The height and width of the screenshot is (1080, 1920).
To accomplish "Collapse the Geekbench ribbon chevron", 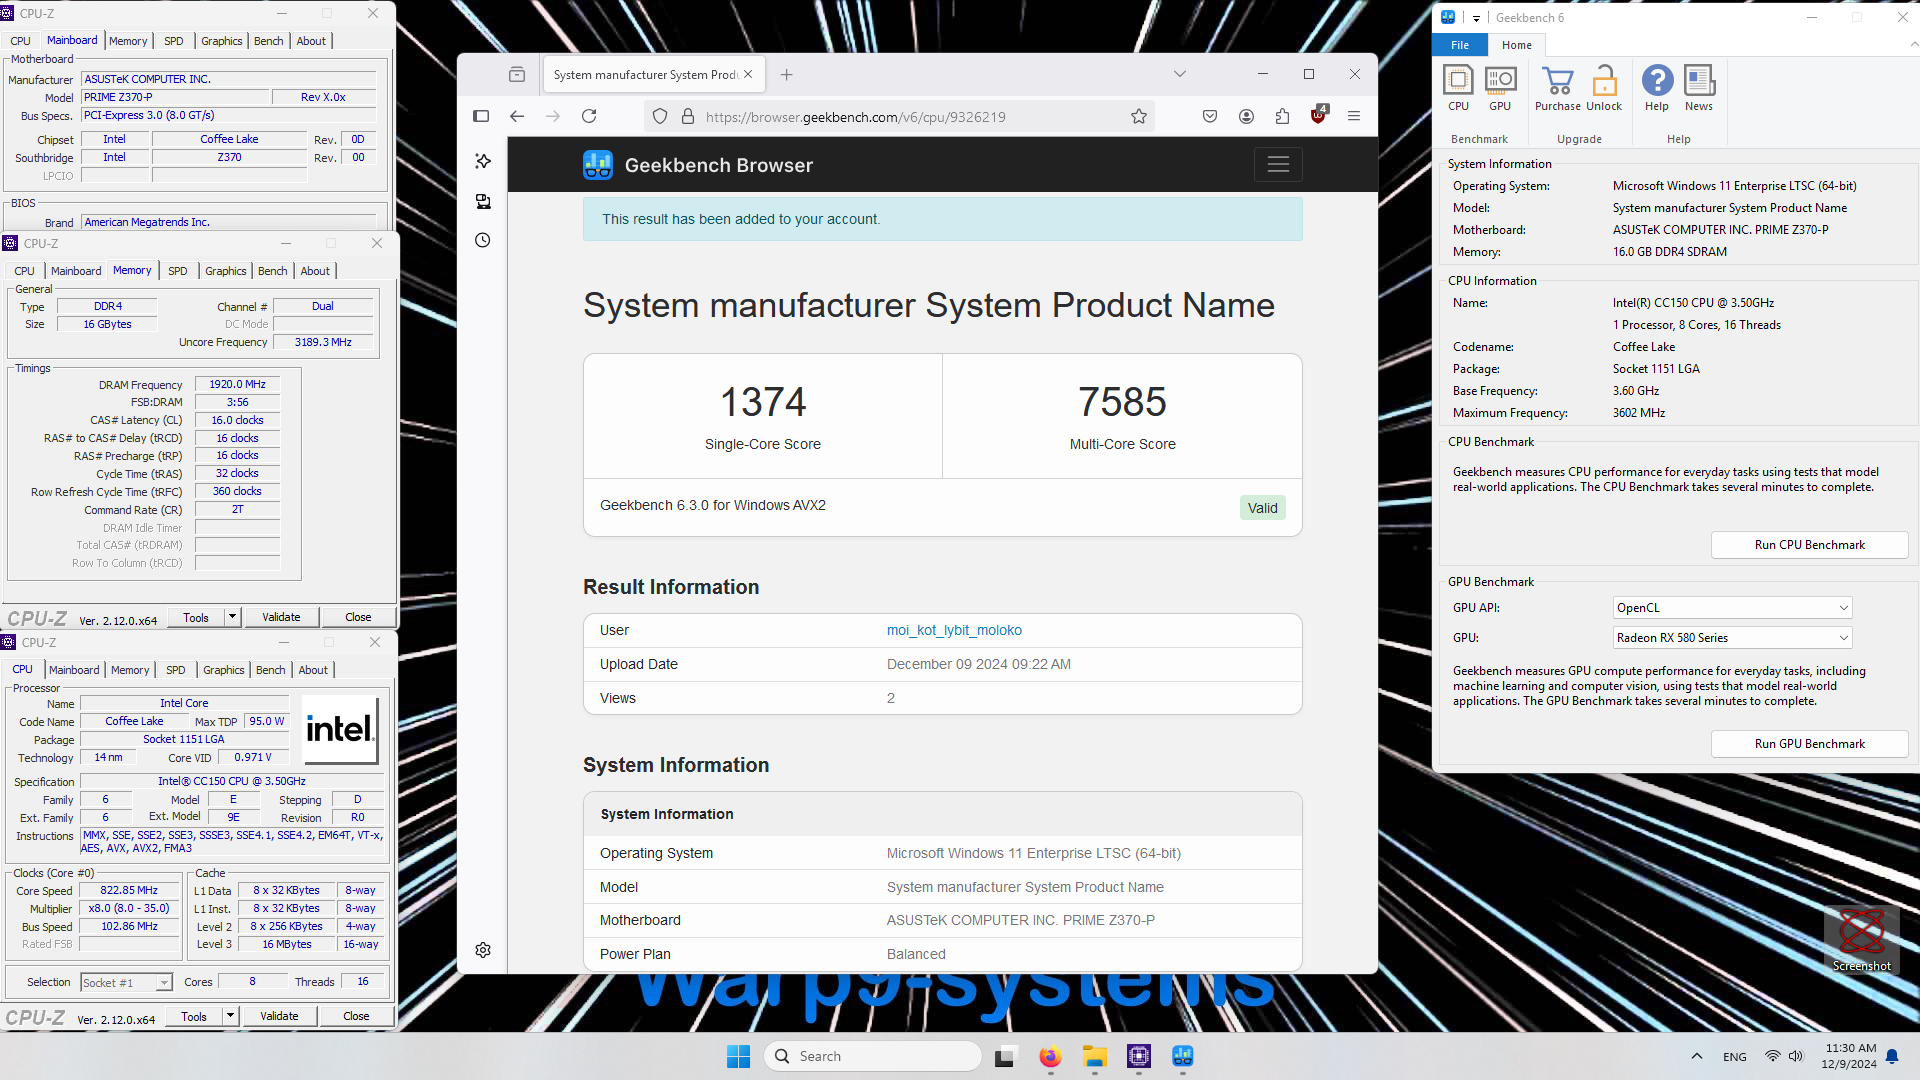I will [1914, 45].
